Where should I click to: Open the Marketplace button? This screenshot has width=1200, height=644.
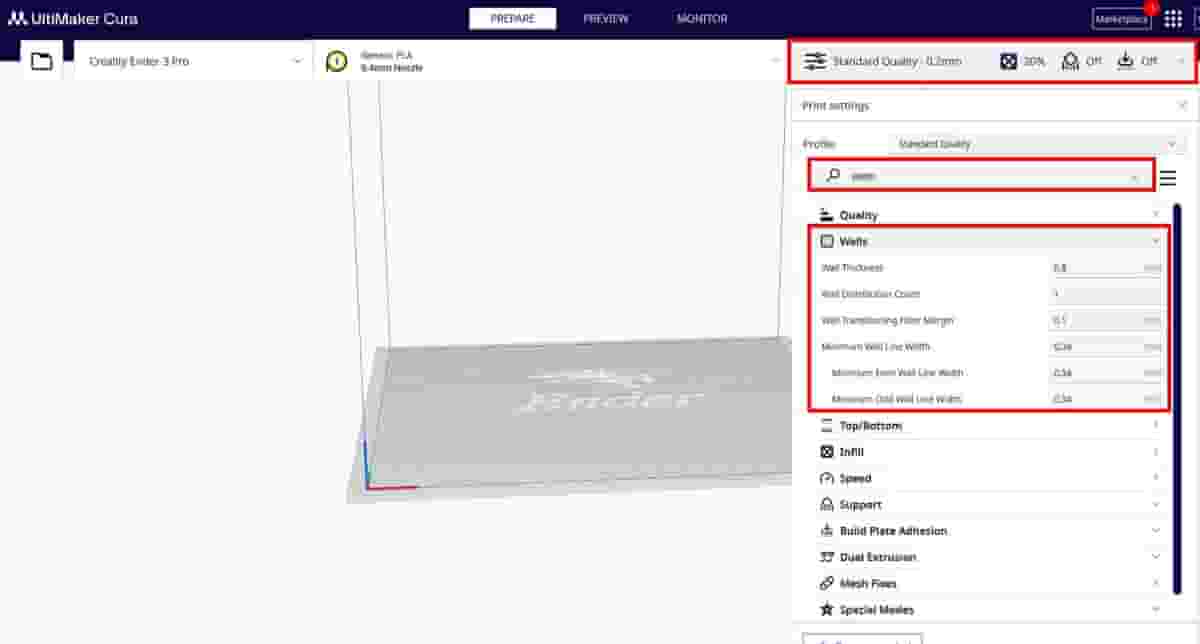tap(1121, 19)
